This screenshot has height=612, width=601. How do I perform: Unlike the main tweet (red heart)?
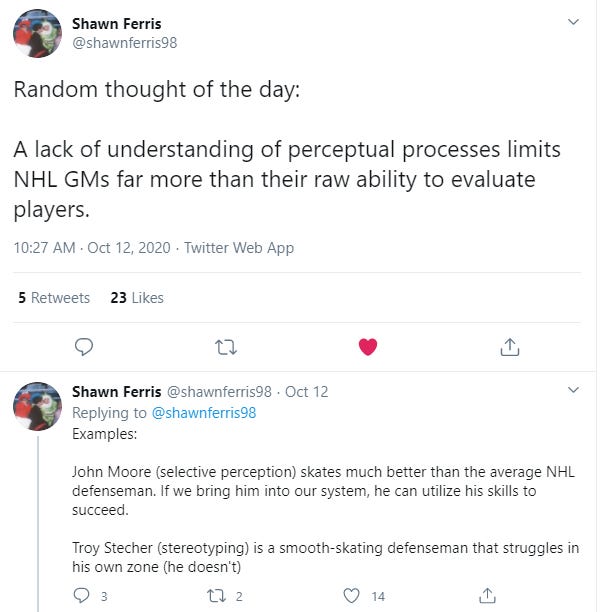368,346
